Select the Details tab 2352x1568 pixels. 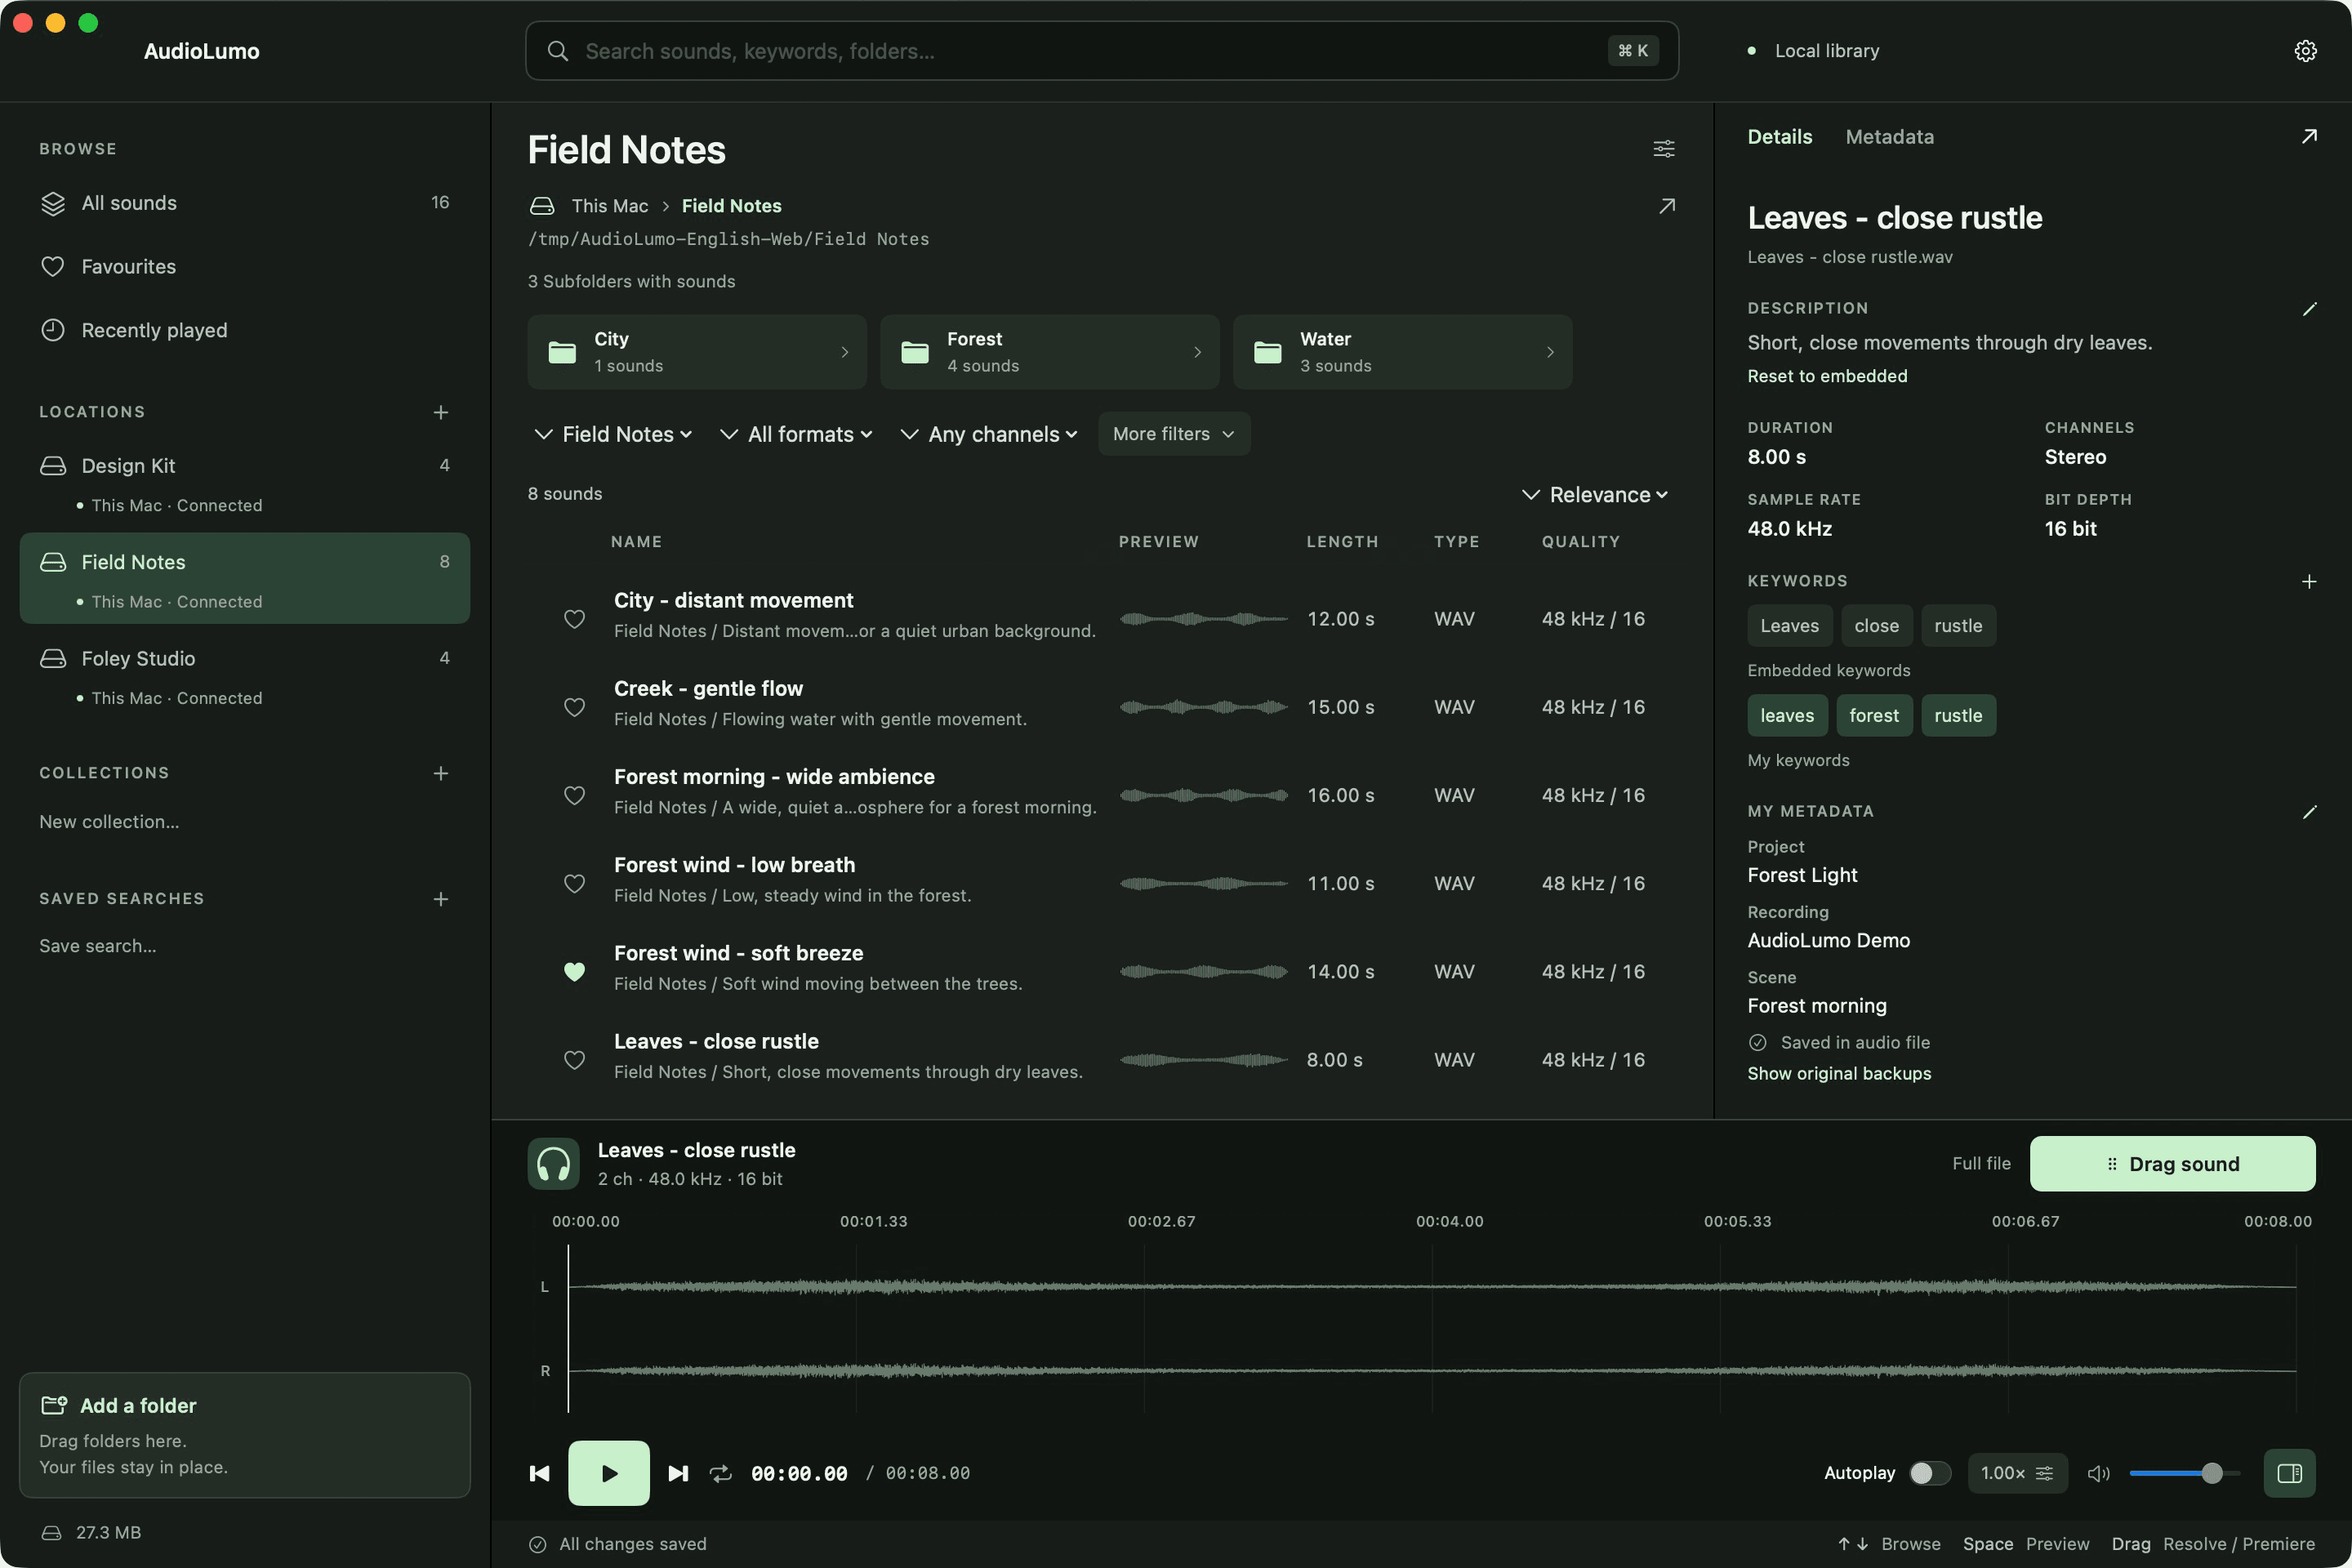[1779, 137]
